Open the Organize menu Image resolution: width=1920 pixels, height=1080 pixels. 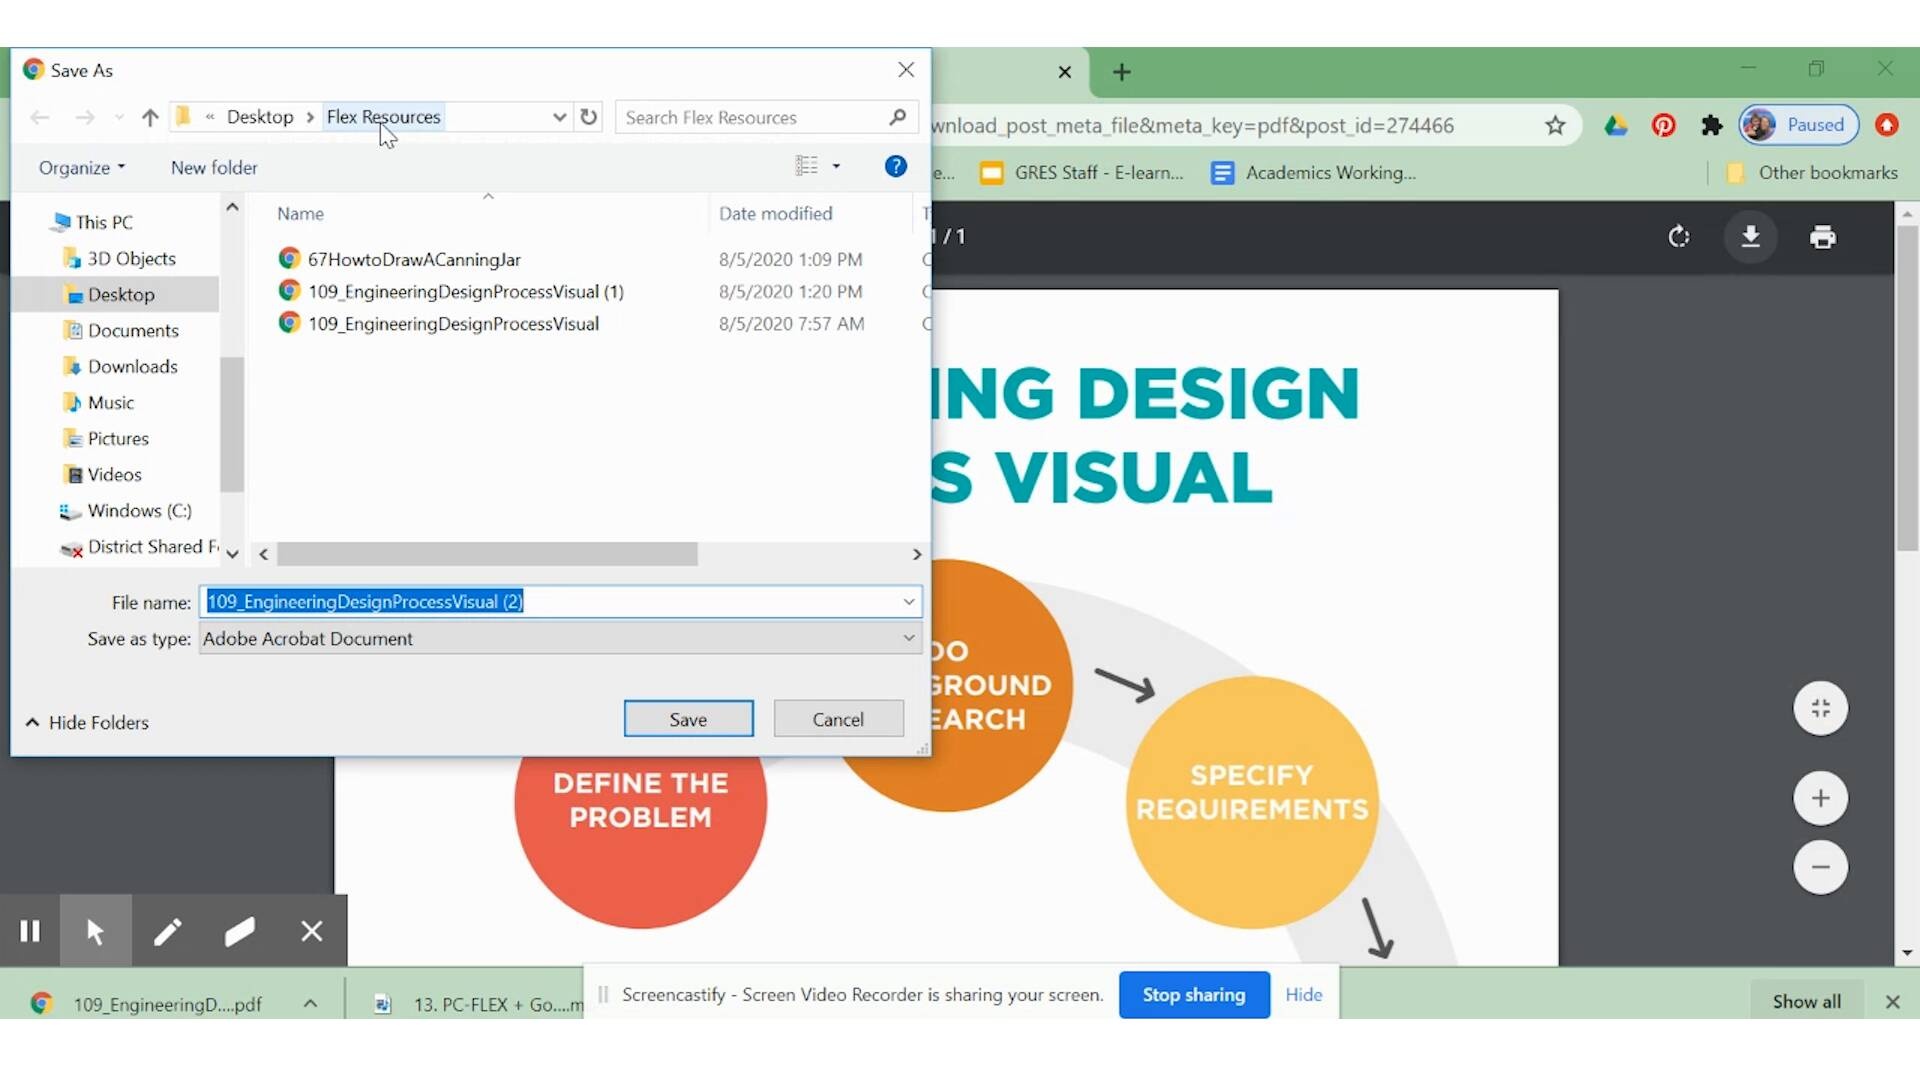coord(81,167)
